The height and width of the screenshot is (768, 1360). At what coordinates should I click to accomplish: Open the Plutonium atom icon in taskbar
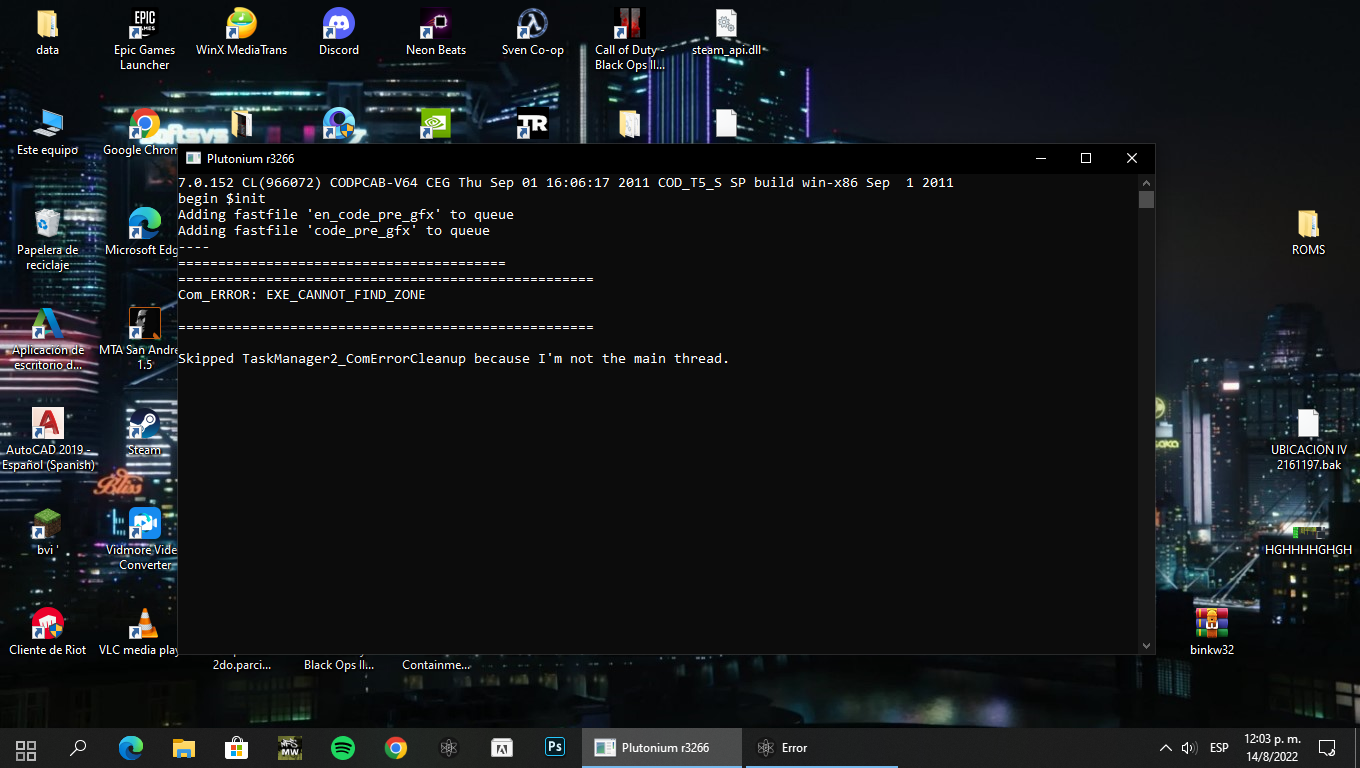449,748
